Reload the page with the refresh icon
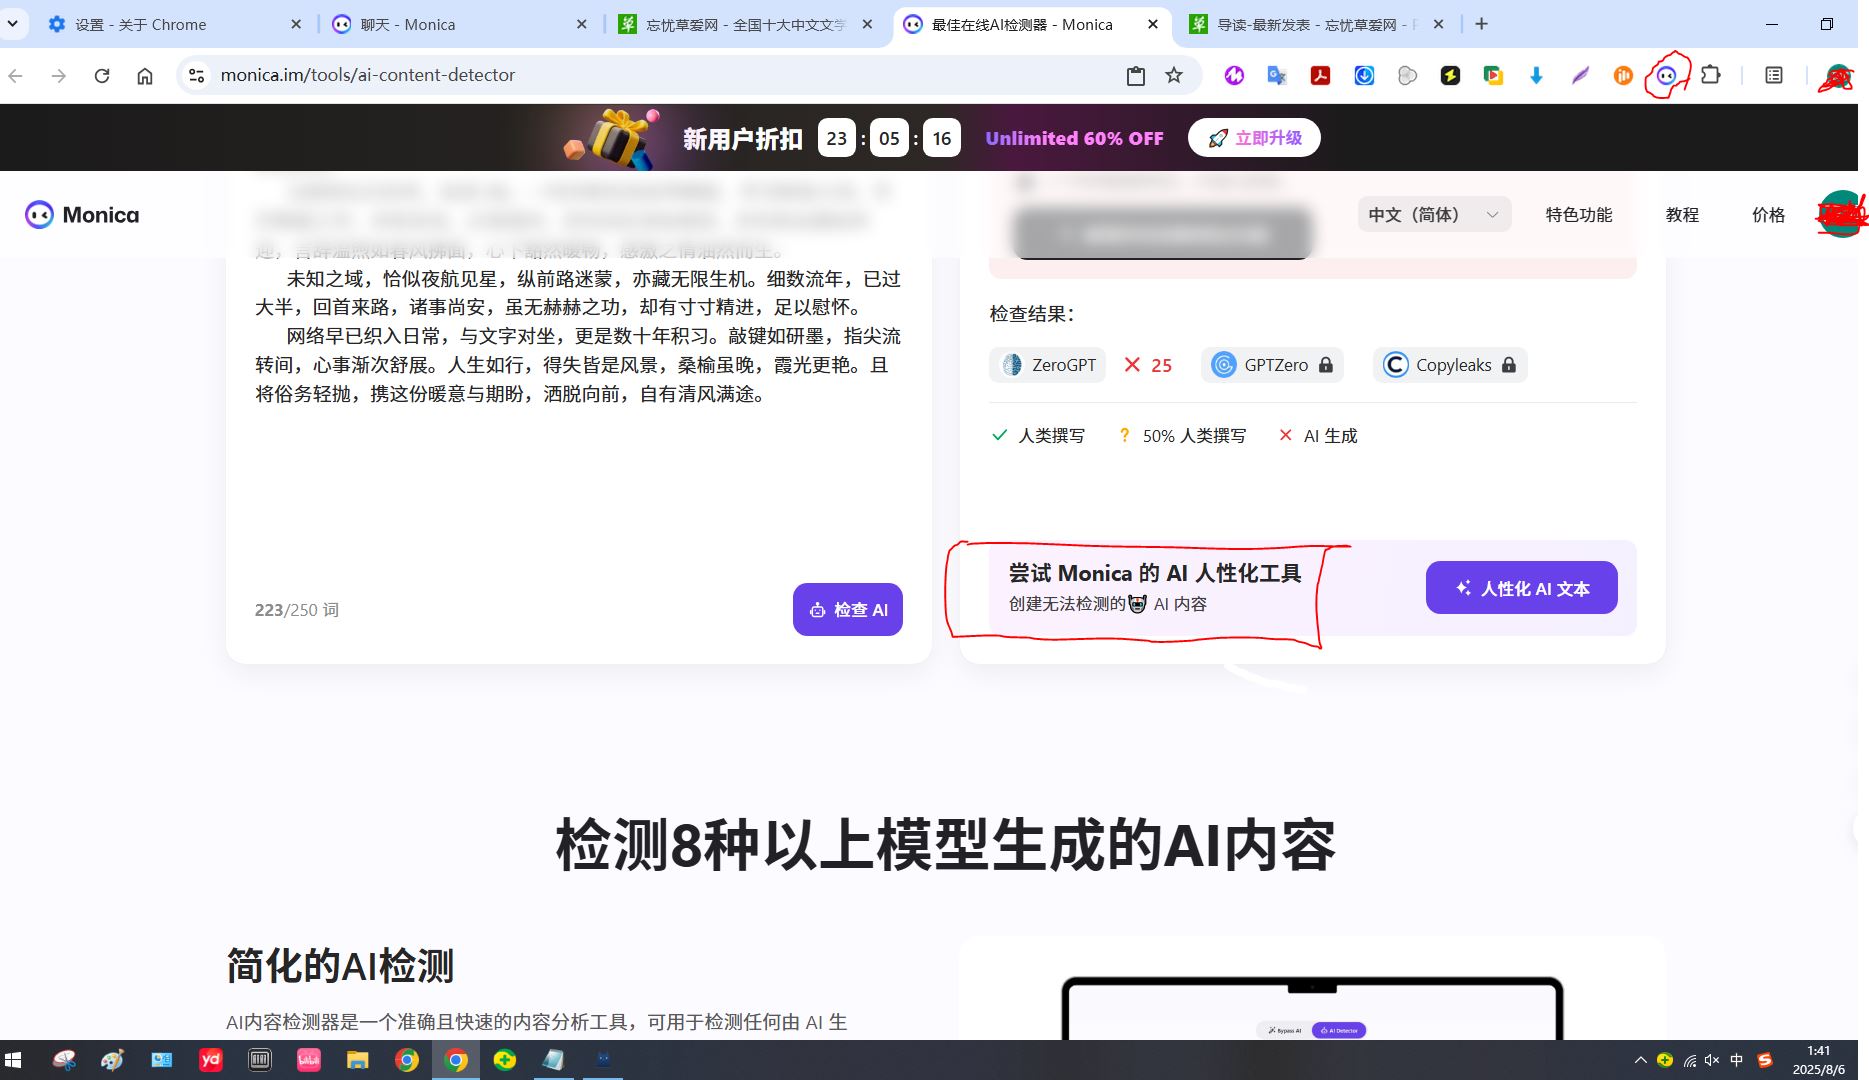 click(x=102, y=75)
